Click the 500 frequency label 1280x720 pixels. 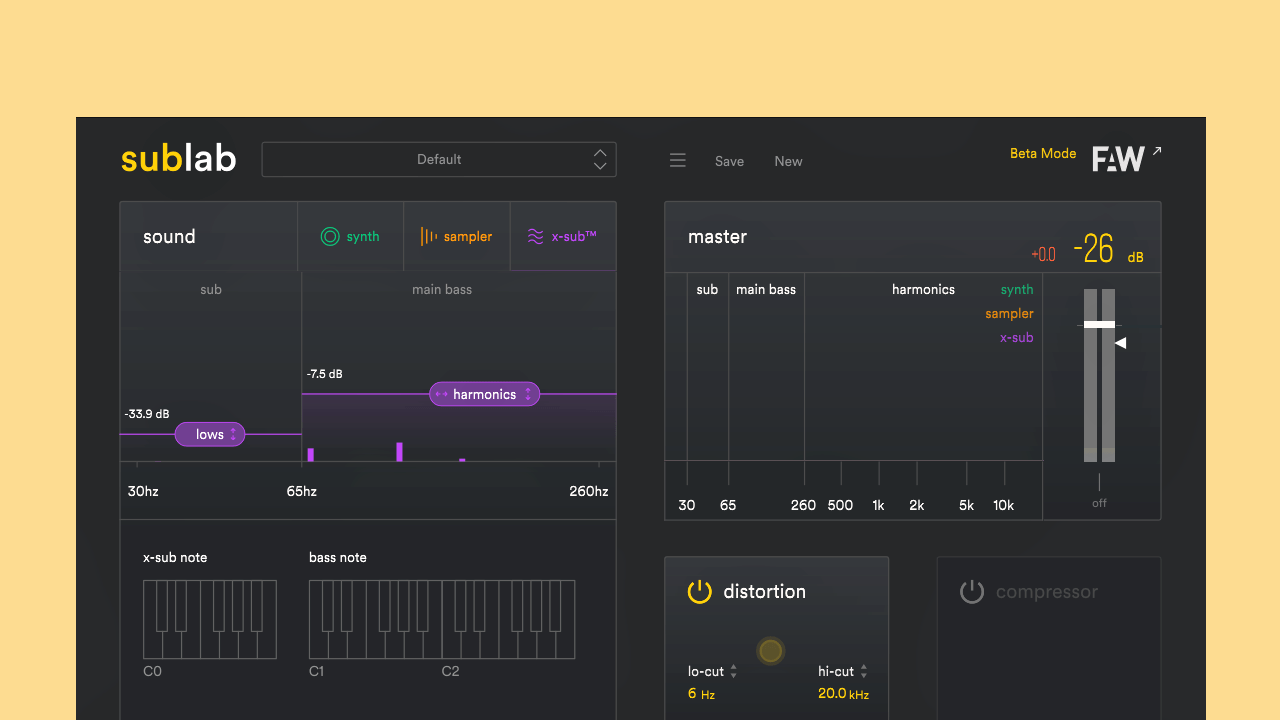pos(840,505)
